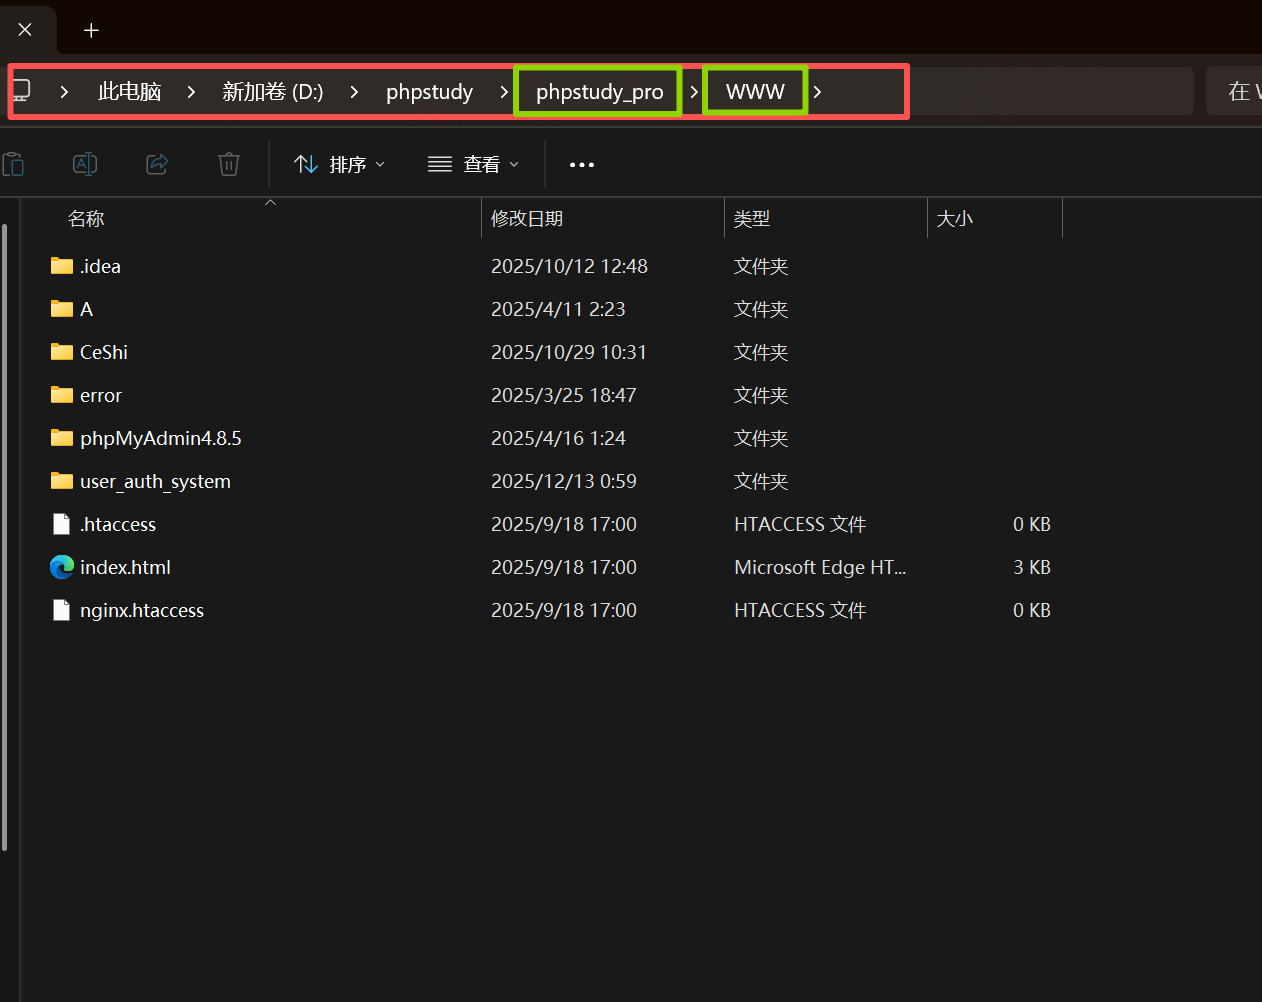Navigate to 新加卷 (D:) in breadcrumb
The width and height of the screenshot is (1262, 1002).
(273, 92)
